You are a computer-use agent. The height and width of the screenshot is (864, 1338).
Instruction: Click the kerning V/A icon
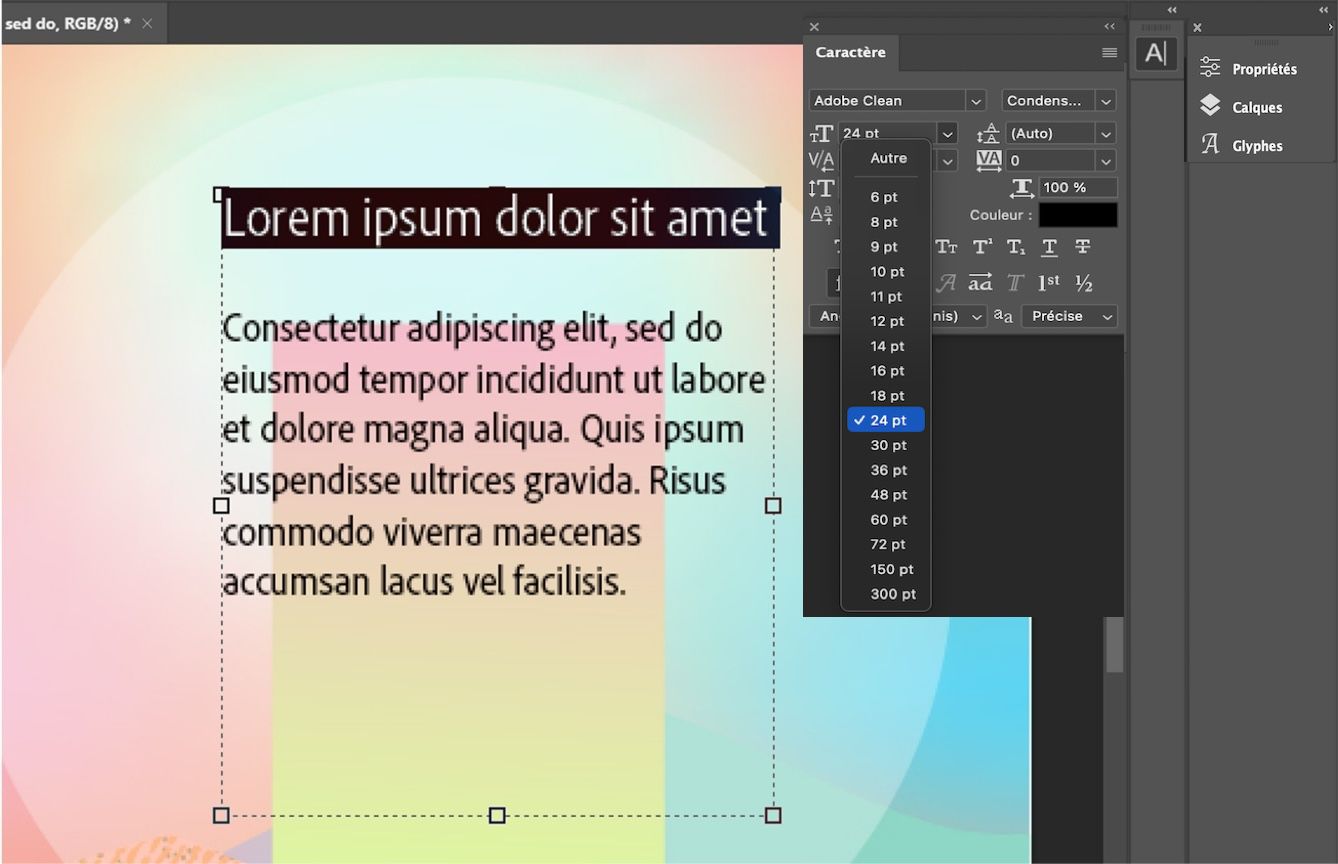click(x=821, y=160)
